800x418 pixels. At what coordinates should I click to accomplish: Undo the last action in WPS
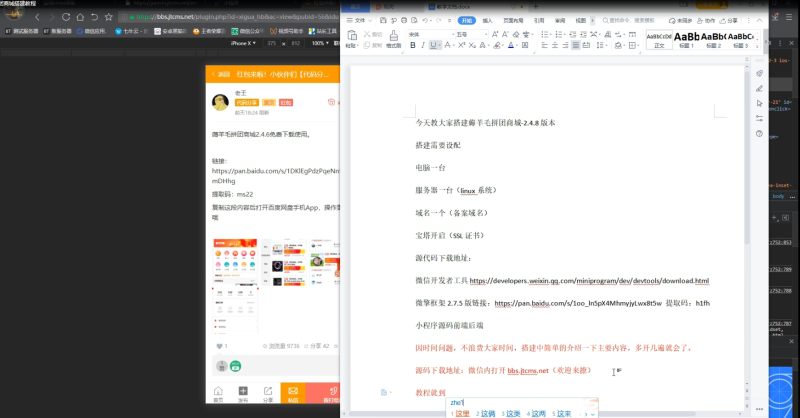click(424, 20)
